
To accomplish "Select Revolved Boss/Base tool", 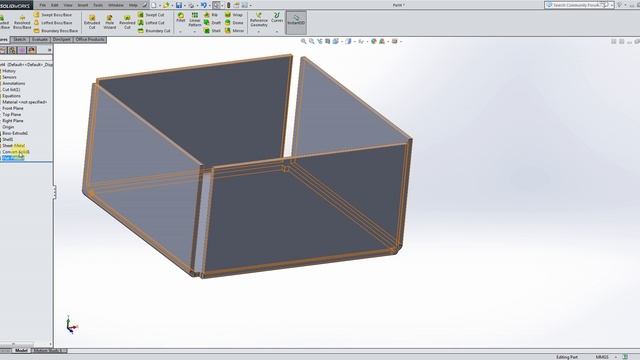I will pyautogui.click(x=22, y=22).
